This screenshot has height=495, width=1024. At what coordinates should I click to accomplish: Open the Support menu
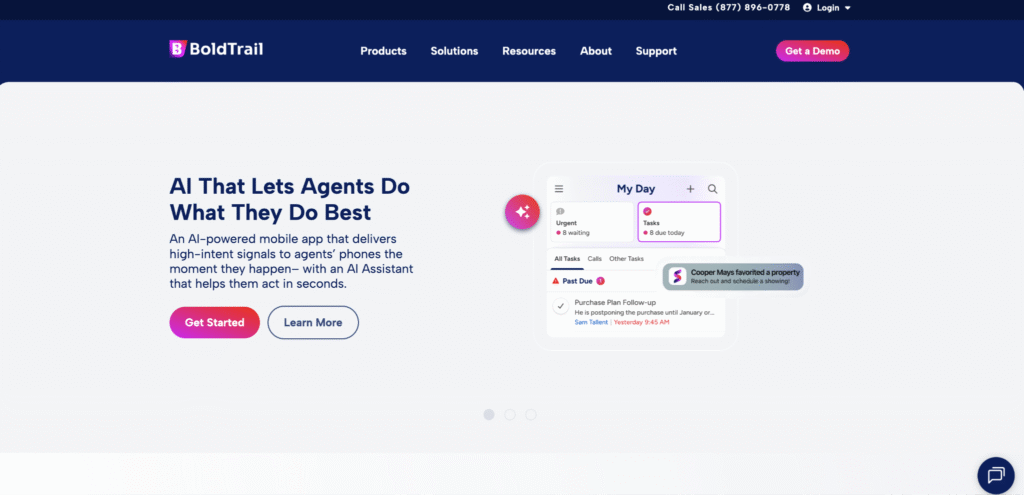click(656, 51)
